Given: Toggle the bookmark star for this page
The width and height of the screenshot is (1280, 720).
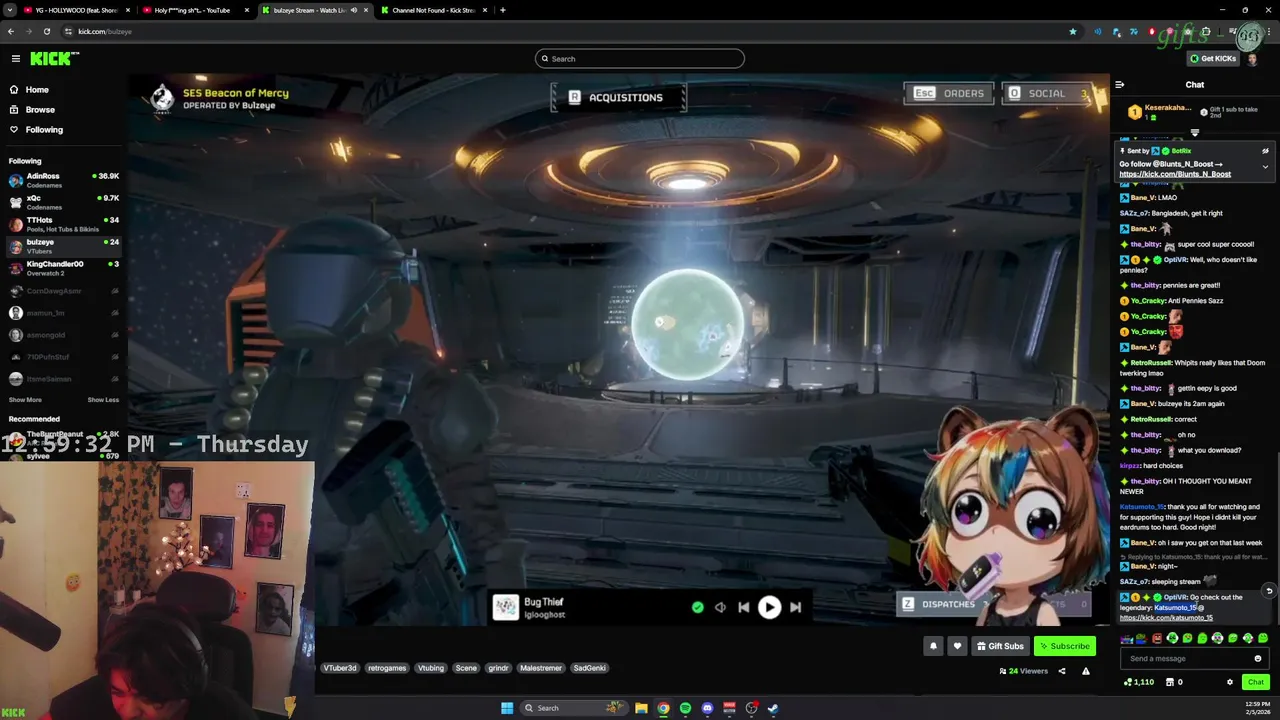Looking at the screenshot, I should tap(1073, 31).
